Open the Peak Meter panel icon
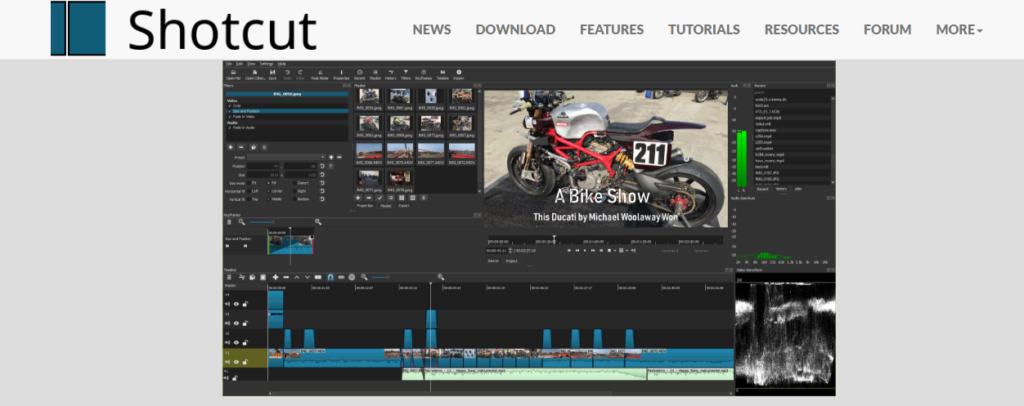The image size is (1024, 406). (x=320, y=74)
